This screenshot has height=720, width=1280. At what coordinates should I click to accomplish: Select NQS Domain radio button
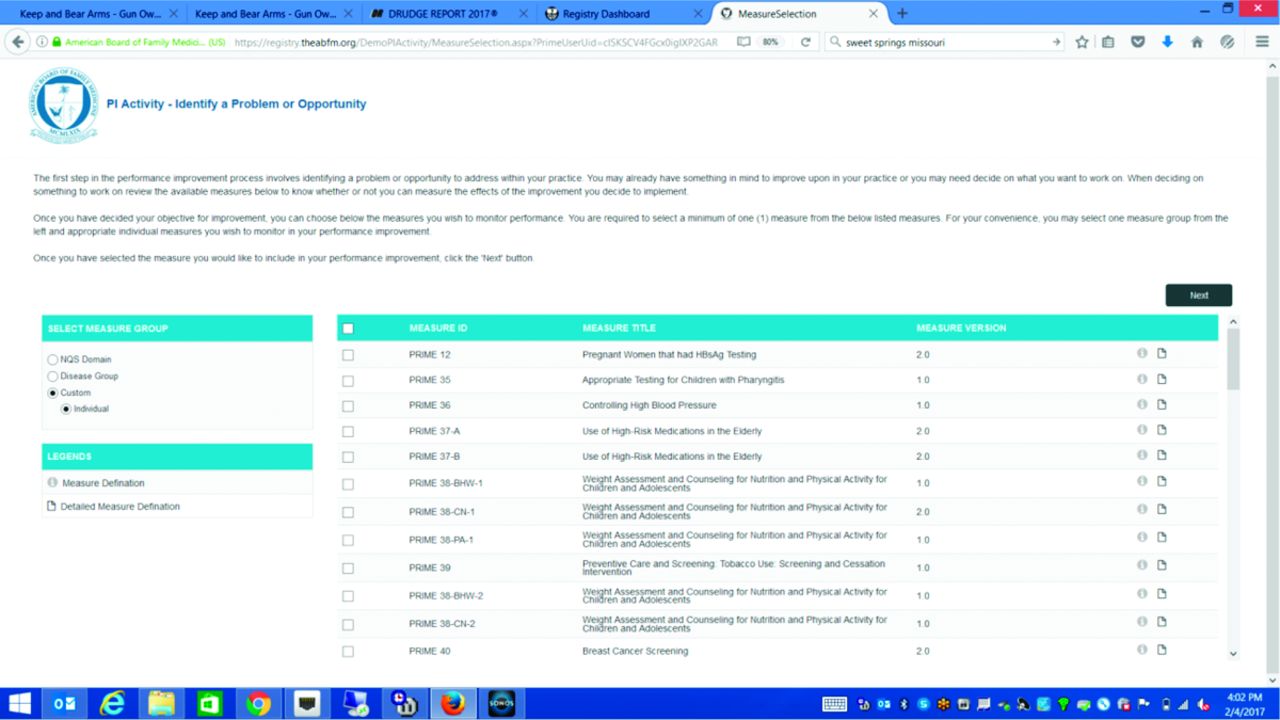click(52, 359)
